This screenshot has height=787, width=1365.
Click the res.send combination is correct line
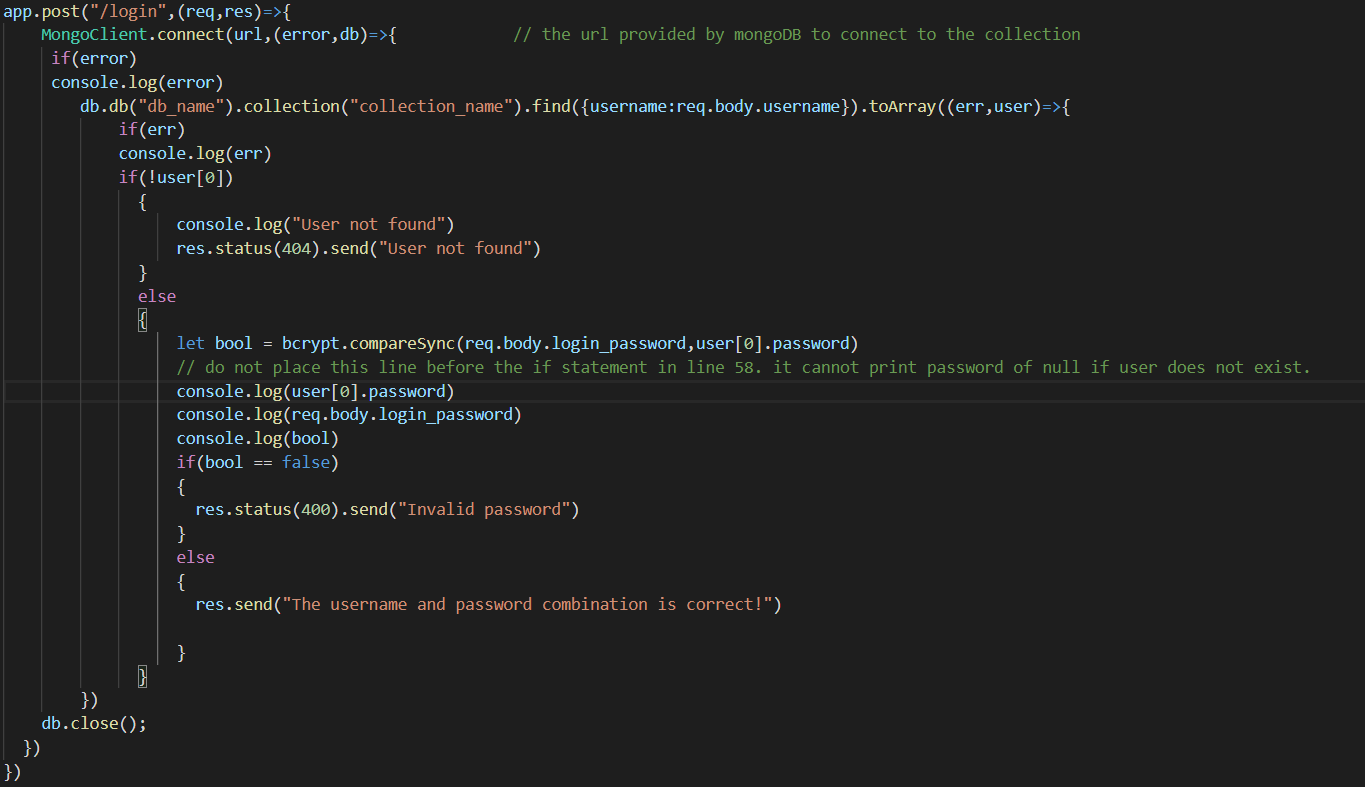488,604
